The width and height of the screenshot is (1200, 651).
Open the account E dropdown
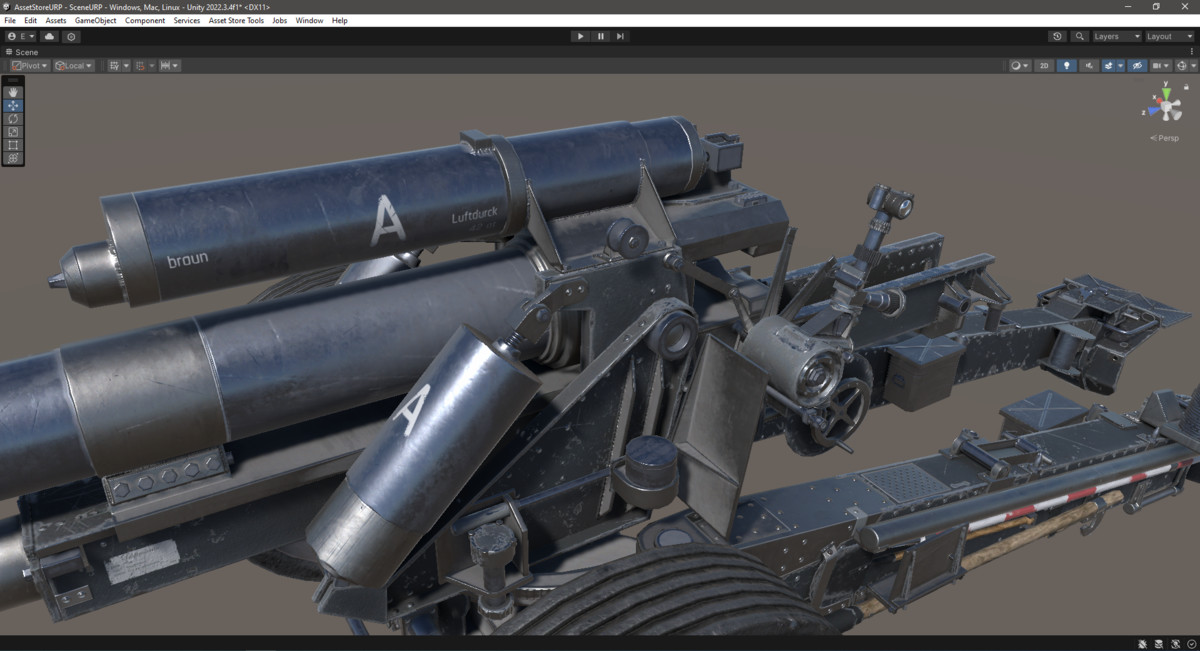tap(20, 36)
